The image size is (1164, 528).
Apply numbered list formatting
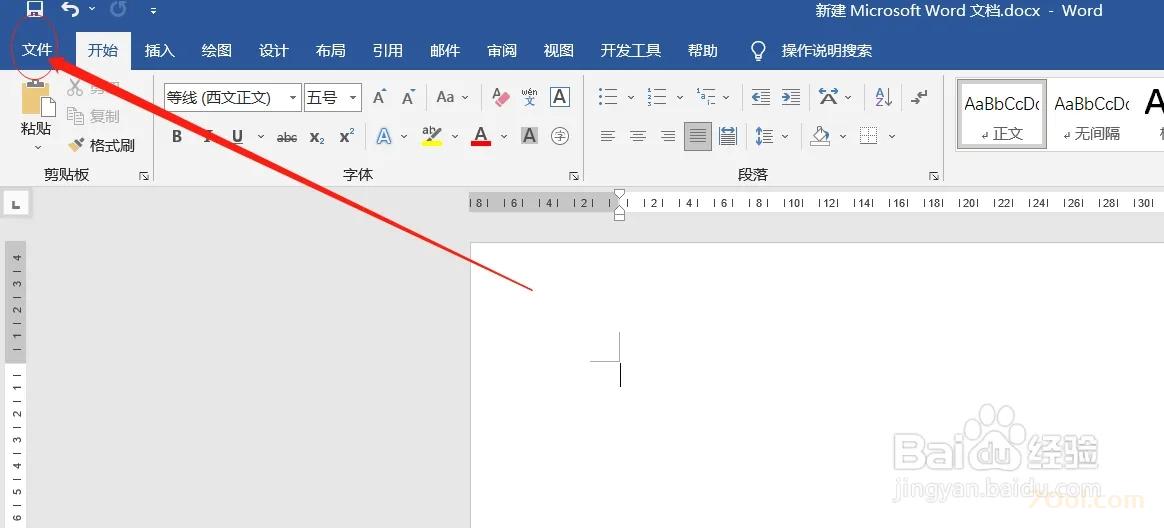coord(656,97)
